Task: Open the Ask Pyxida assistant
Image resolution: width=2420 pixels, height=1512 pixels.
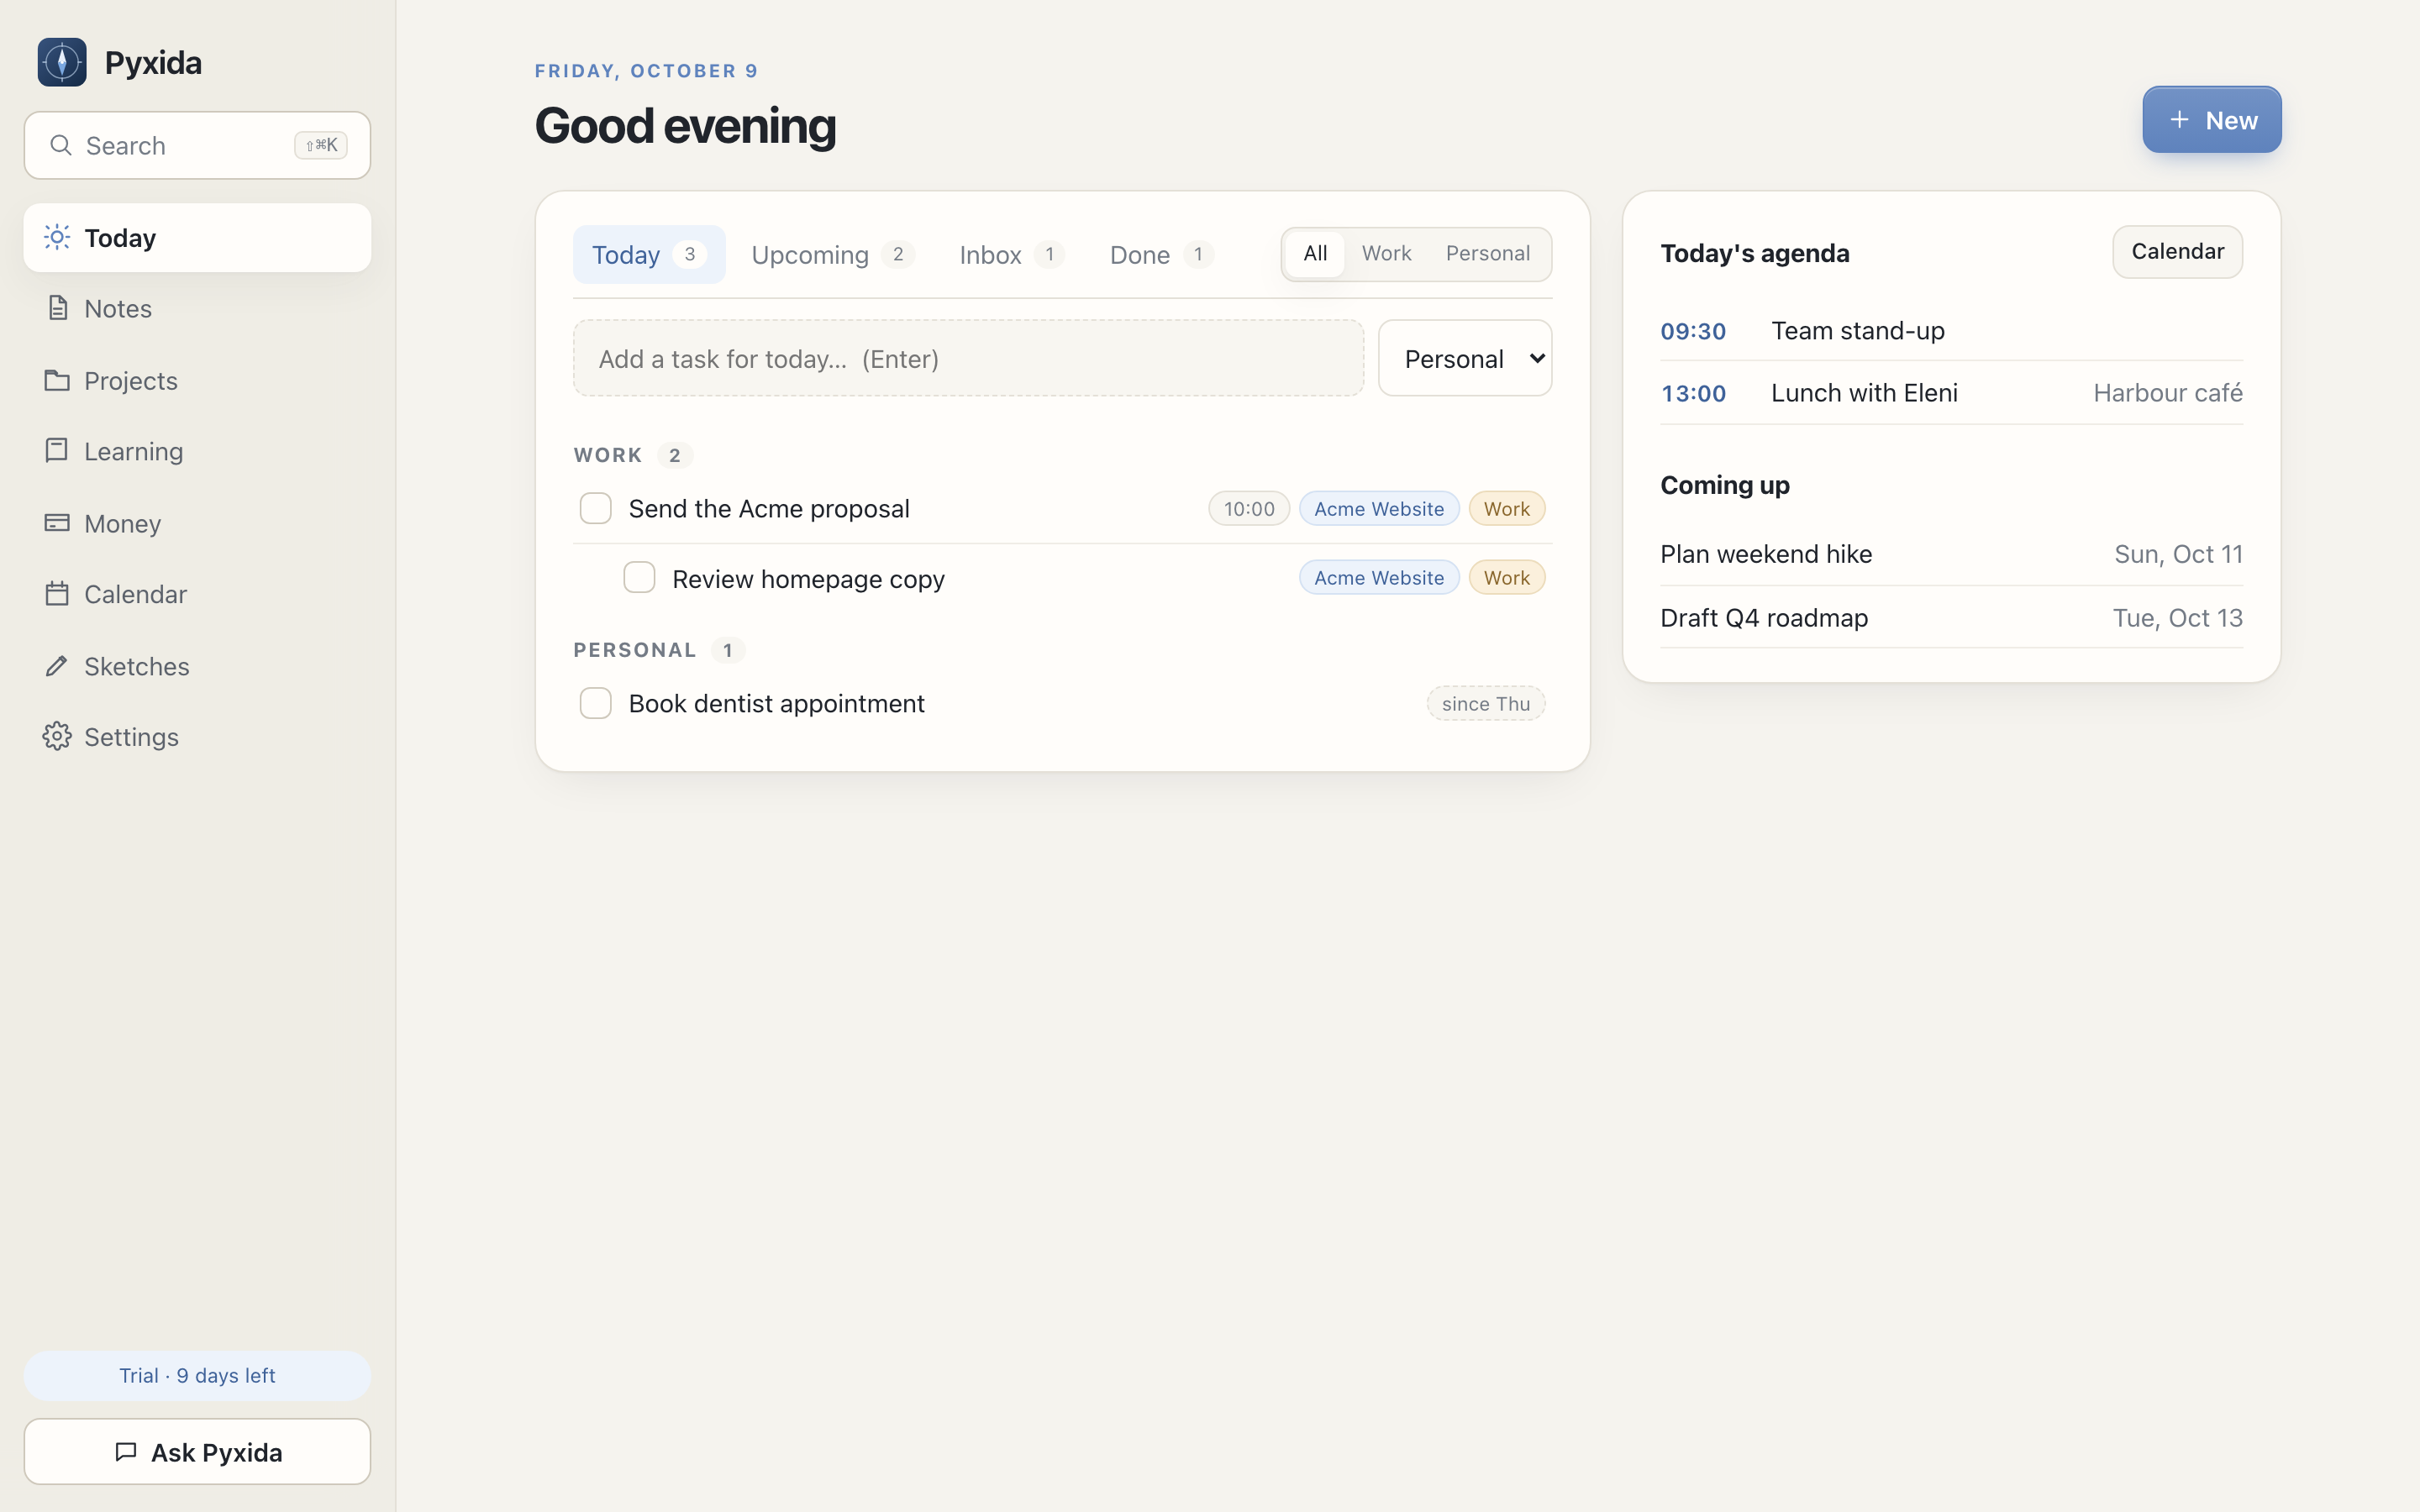Action: (197, 1452)
